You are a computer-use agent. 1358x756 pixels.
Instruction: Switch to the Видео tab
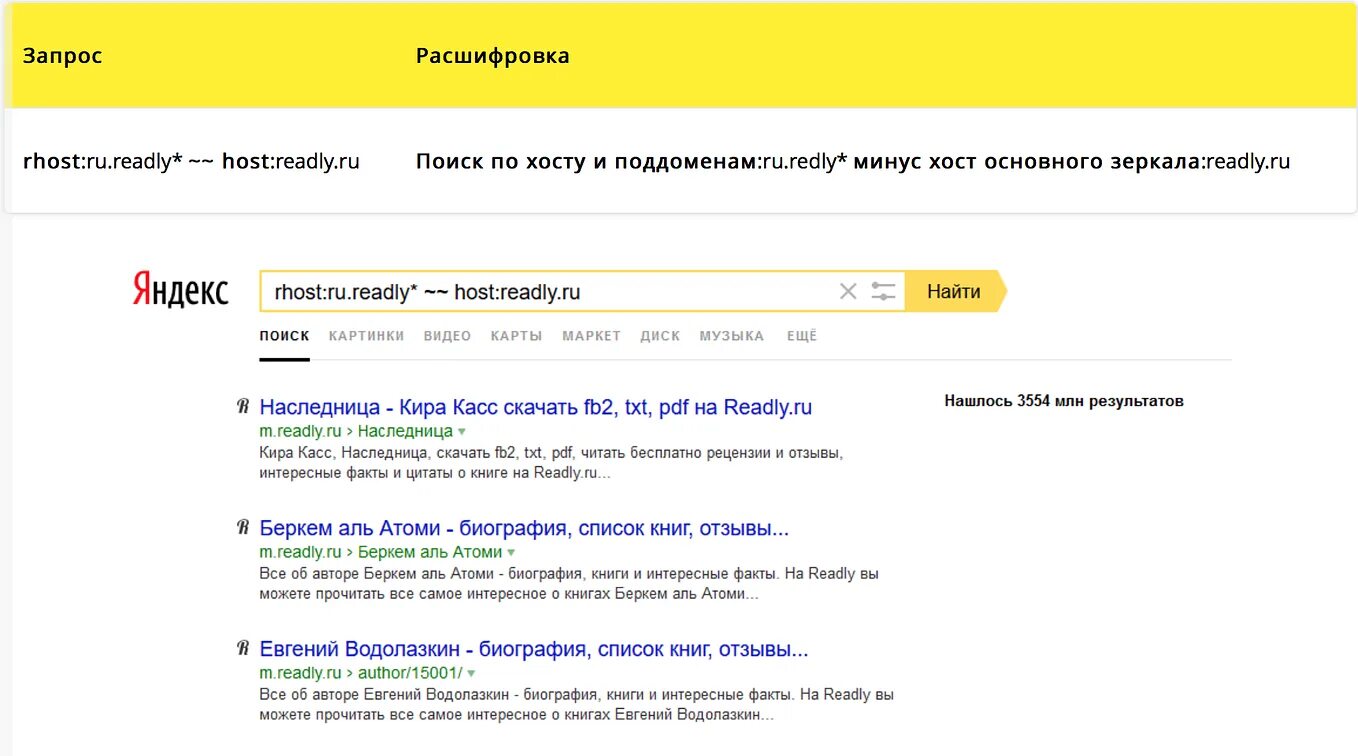click(x=447, y=336)
